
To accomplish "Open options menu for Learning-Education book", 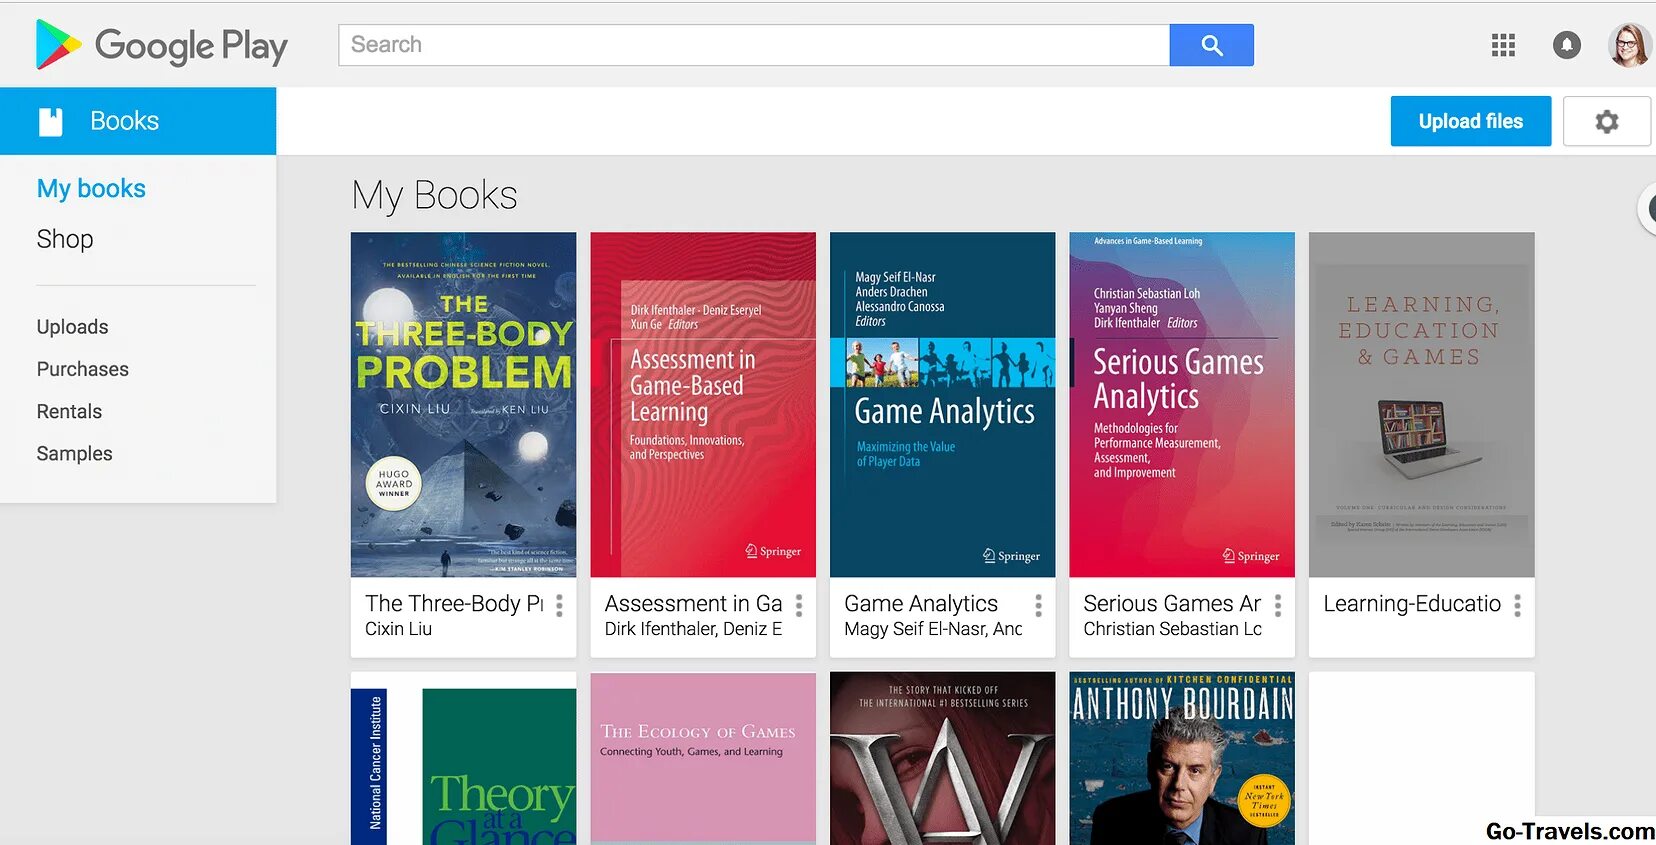I will click(x=1517, y=605).
